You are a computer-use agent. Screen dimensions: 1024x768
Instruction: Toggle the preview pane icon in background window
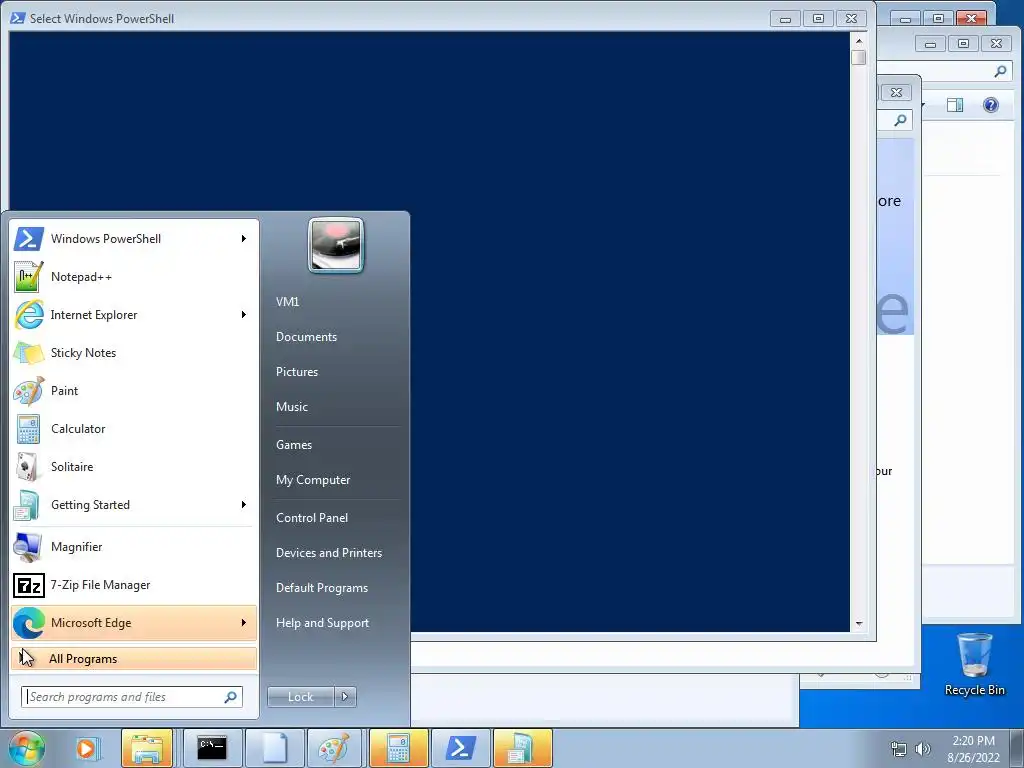pos(955,105)
